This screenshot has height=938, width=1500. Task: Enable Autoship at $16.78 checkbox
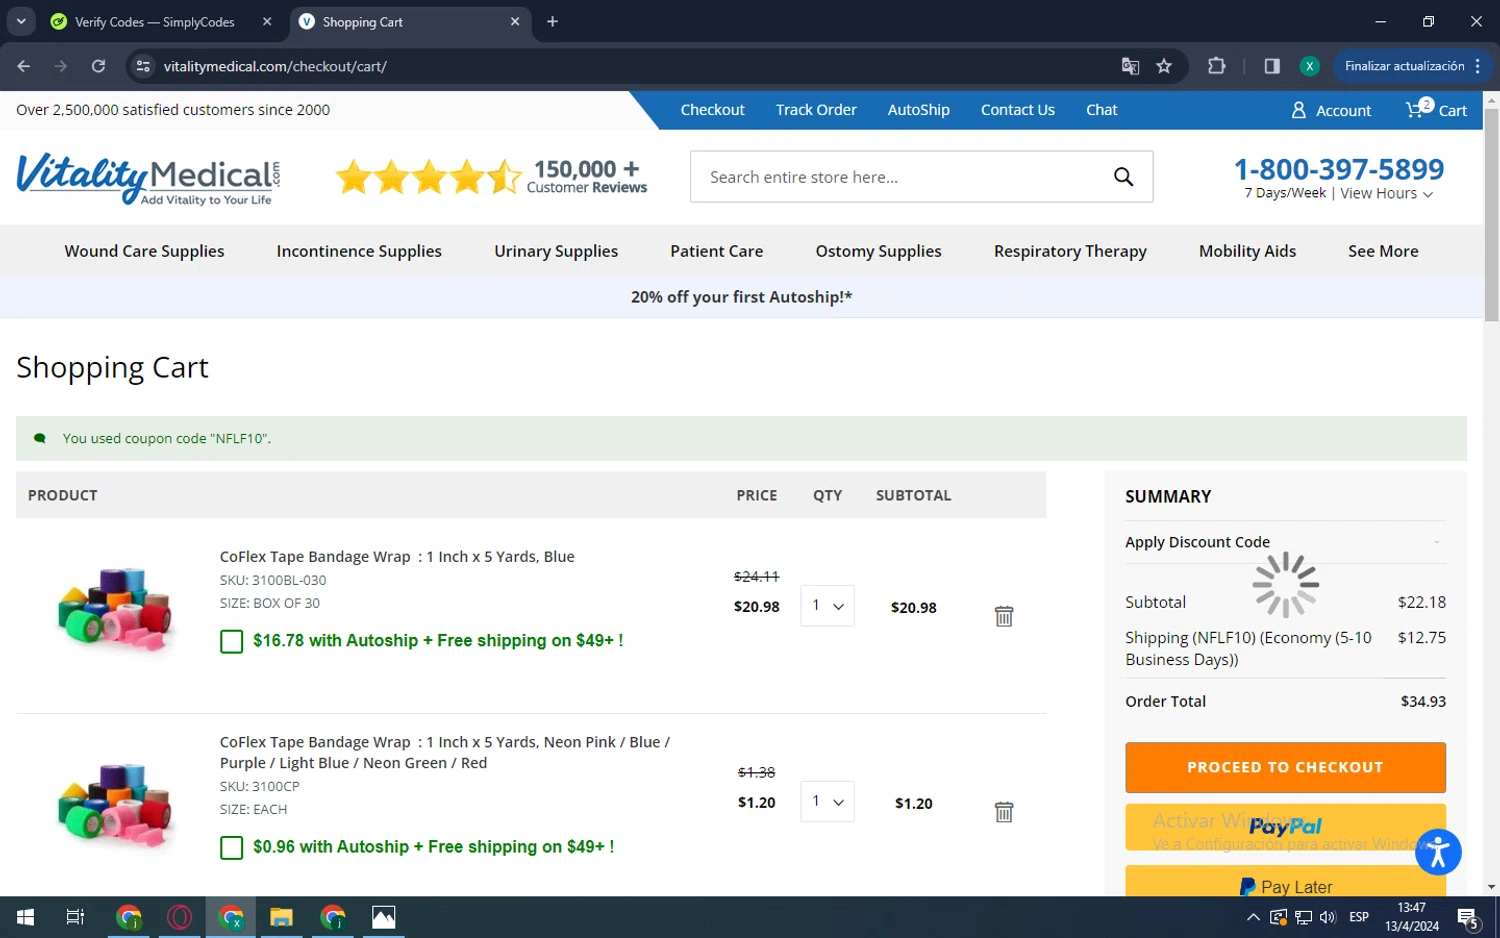pyautogui.click(x=231, y=641)
